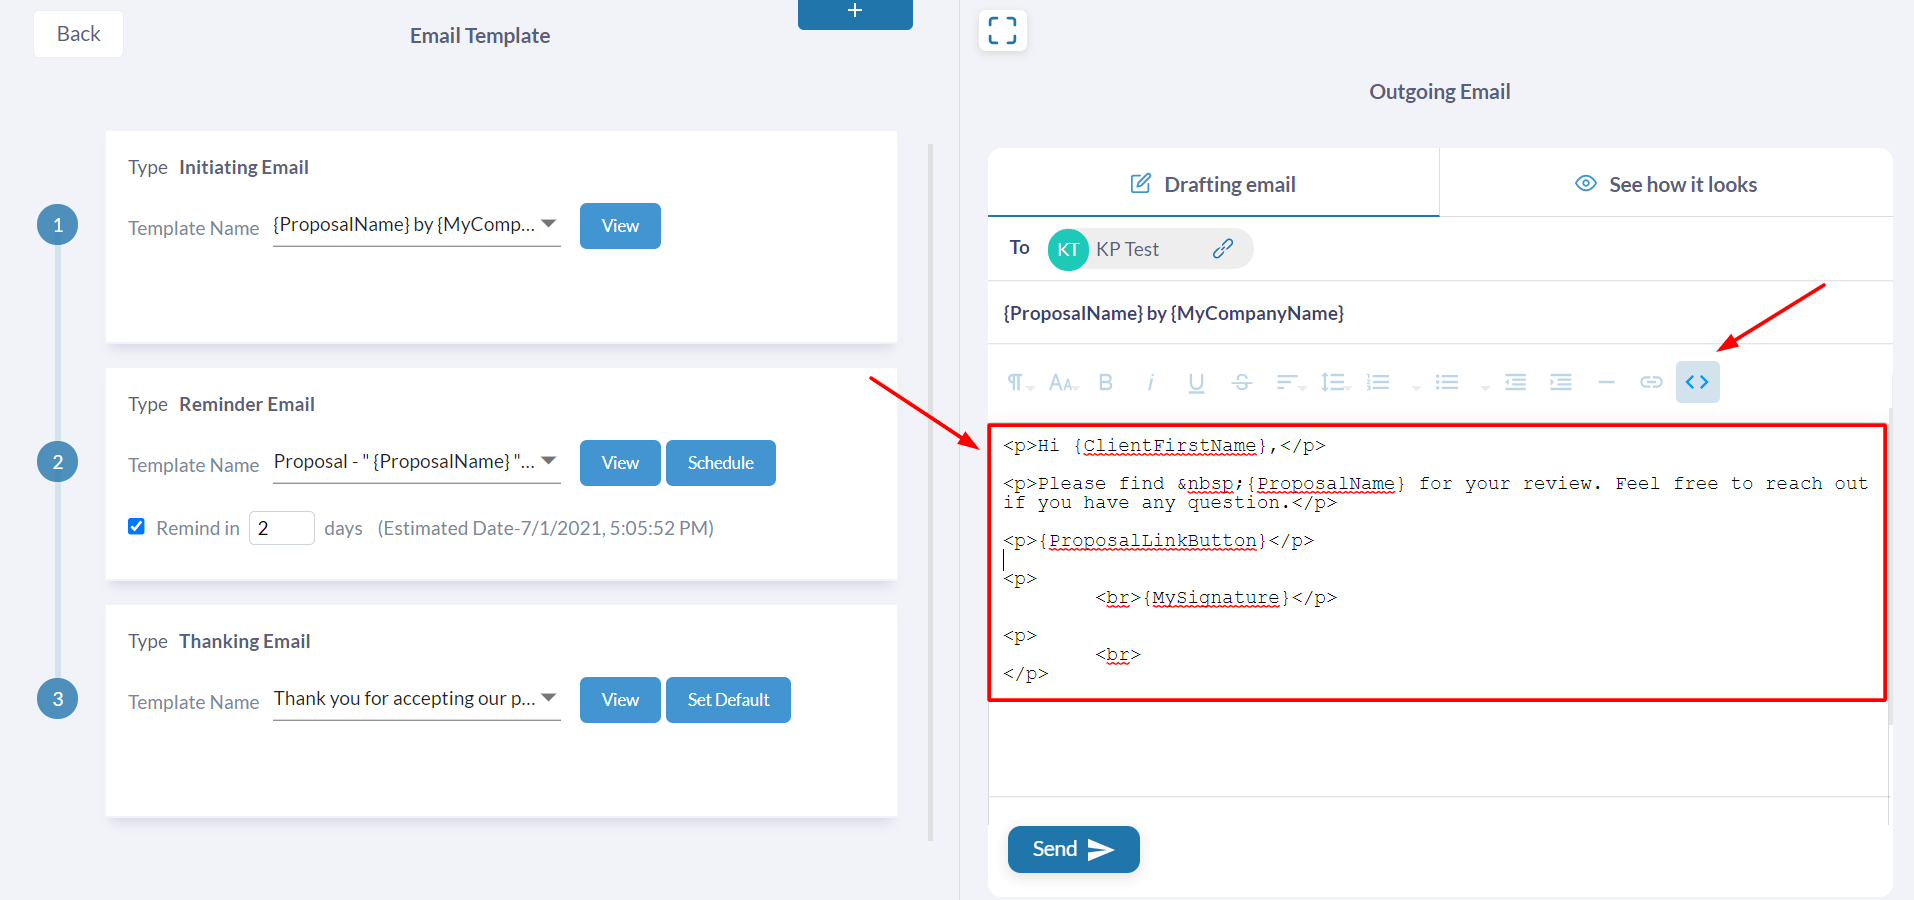The width and height of the screenshot is (1914, 900).
Task: Expand email editor to fullscreen
Action: (x=1002, y=30)
